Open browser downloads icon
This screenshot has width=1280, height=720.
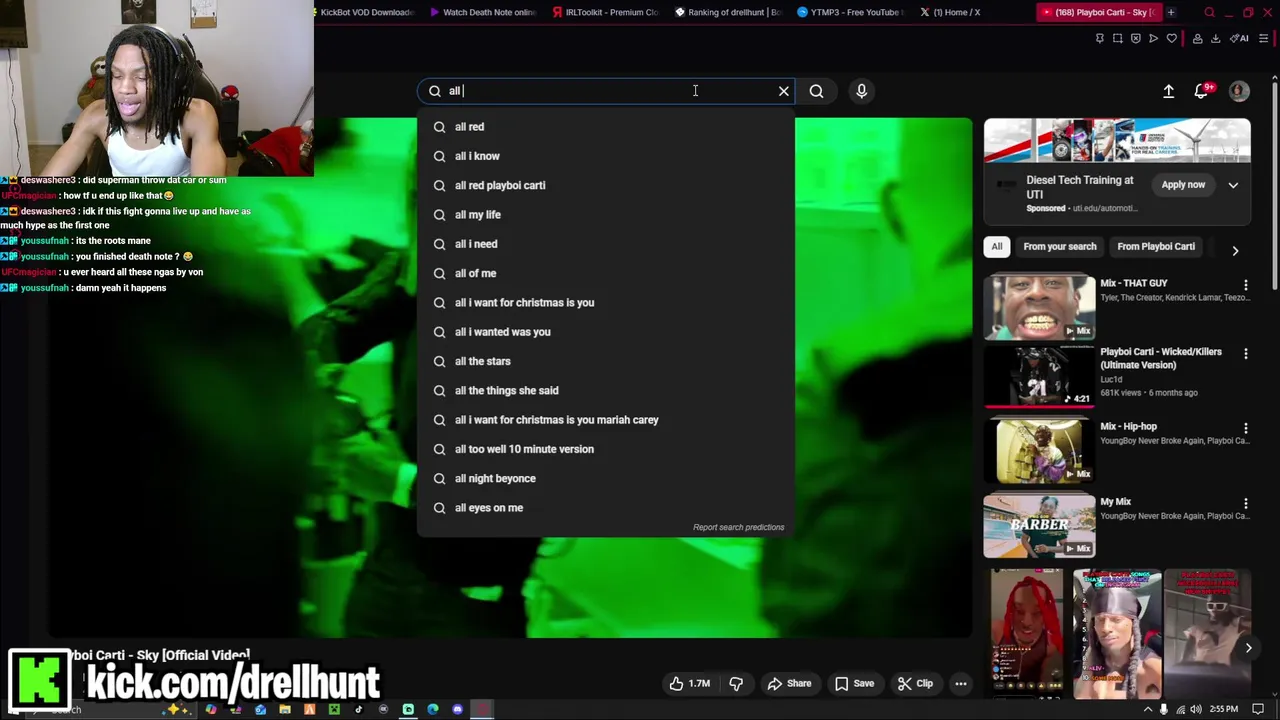[1216, 39]
